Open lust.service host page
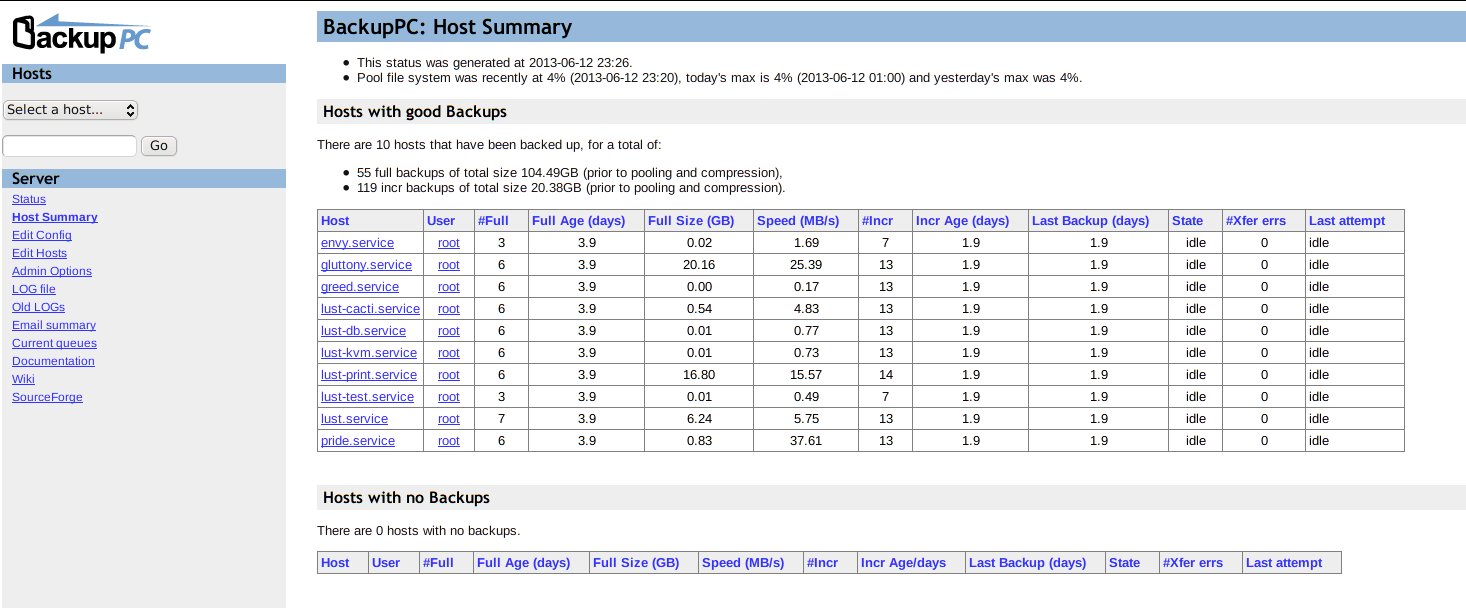The height and width of the screenshot is (608, 1466). pos(354,419)
